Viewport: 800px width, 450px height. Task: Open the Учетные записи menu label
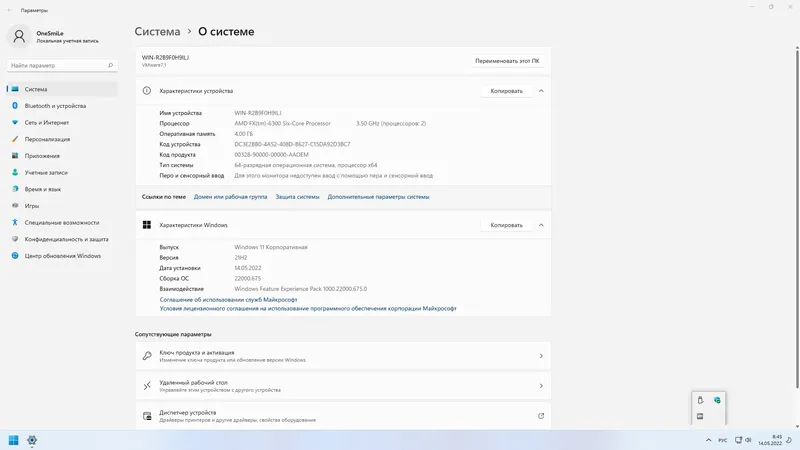[46, 172]
